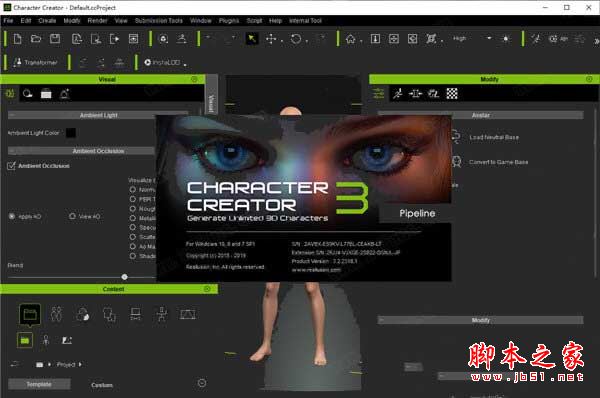Click the middle square icon between Home and the quality setting
Image resolution: width=600 pixels, height=398 pixels.
click(x=394, y=39)
